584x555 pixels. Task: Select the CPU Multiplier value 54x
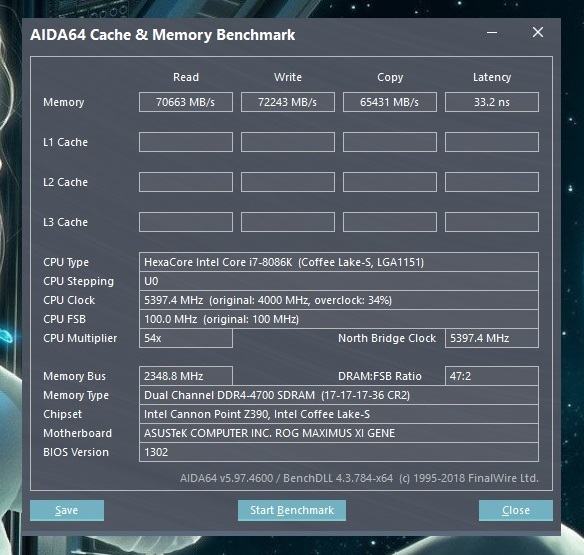(186, 338)
